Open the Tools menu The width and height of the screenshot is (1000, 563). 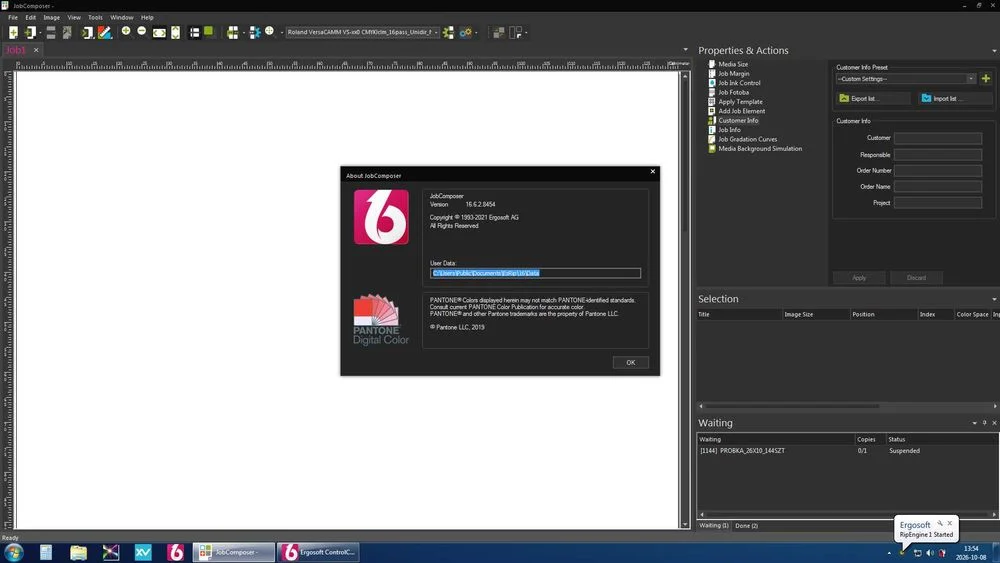[x=95, y=17]
